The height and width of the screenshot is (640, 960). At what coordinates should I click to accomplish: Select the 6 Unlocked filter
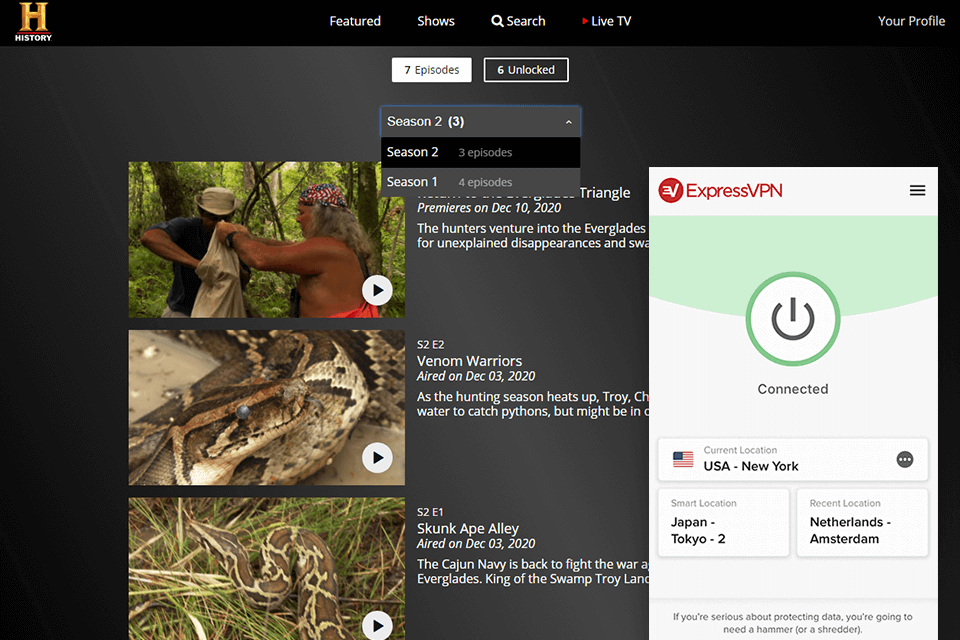pyautogui.click(x=526, y=70)
